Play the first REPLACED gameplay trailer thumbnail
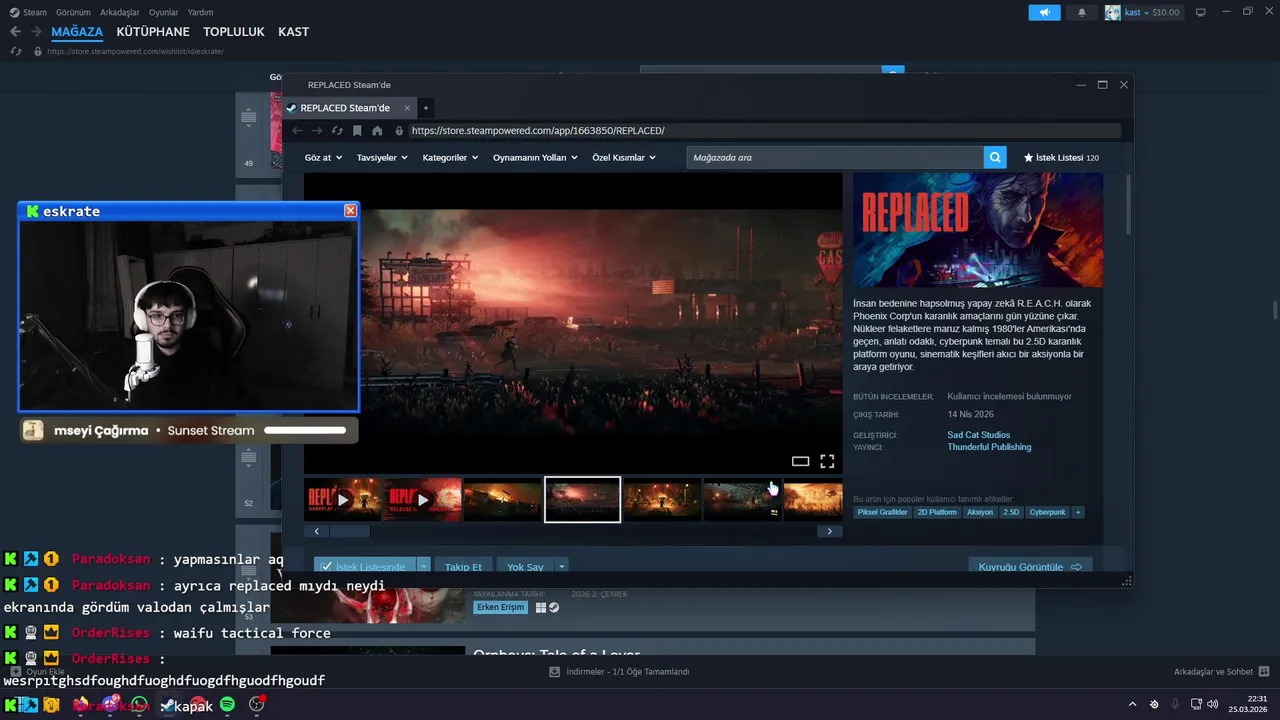1280x720 pixels. (x=343, y=500)
